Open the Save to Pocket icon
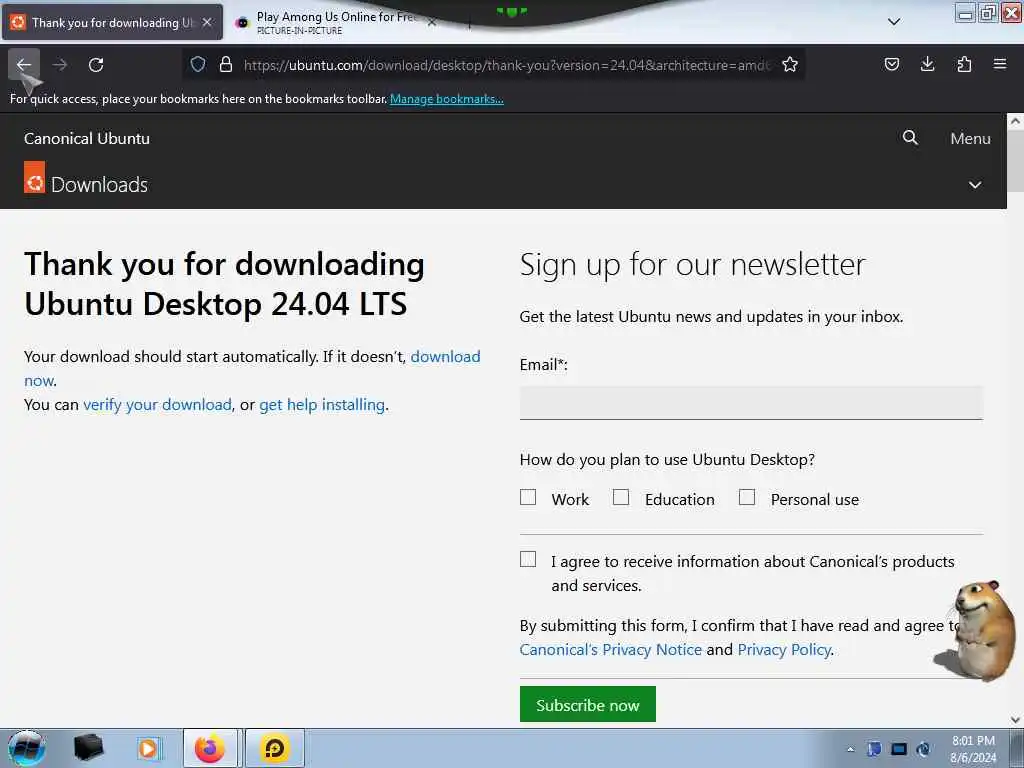This screenshot has height=768, width=1024. click(x=891, y=64)
